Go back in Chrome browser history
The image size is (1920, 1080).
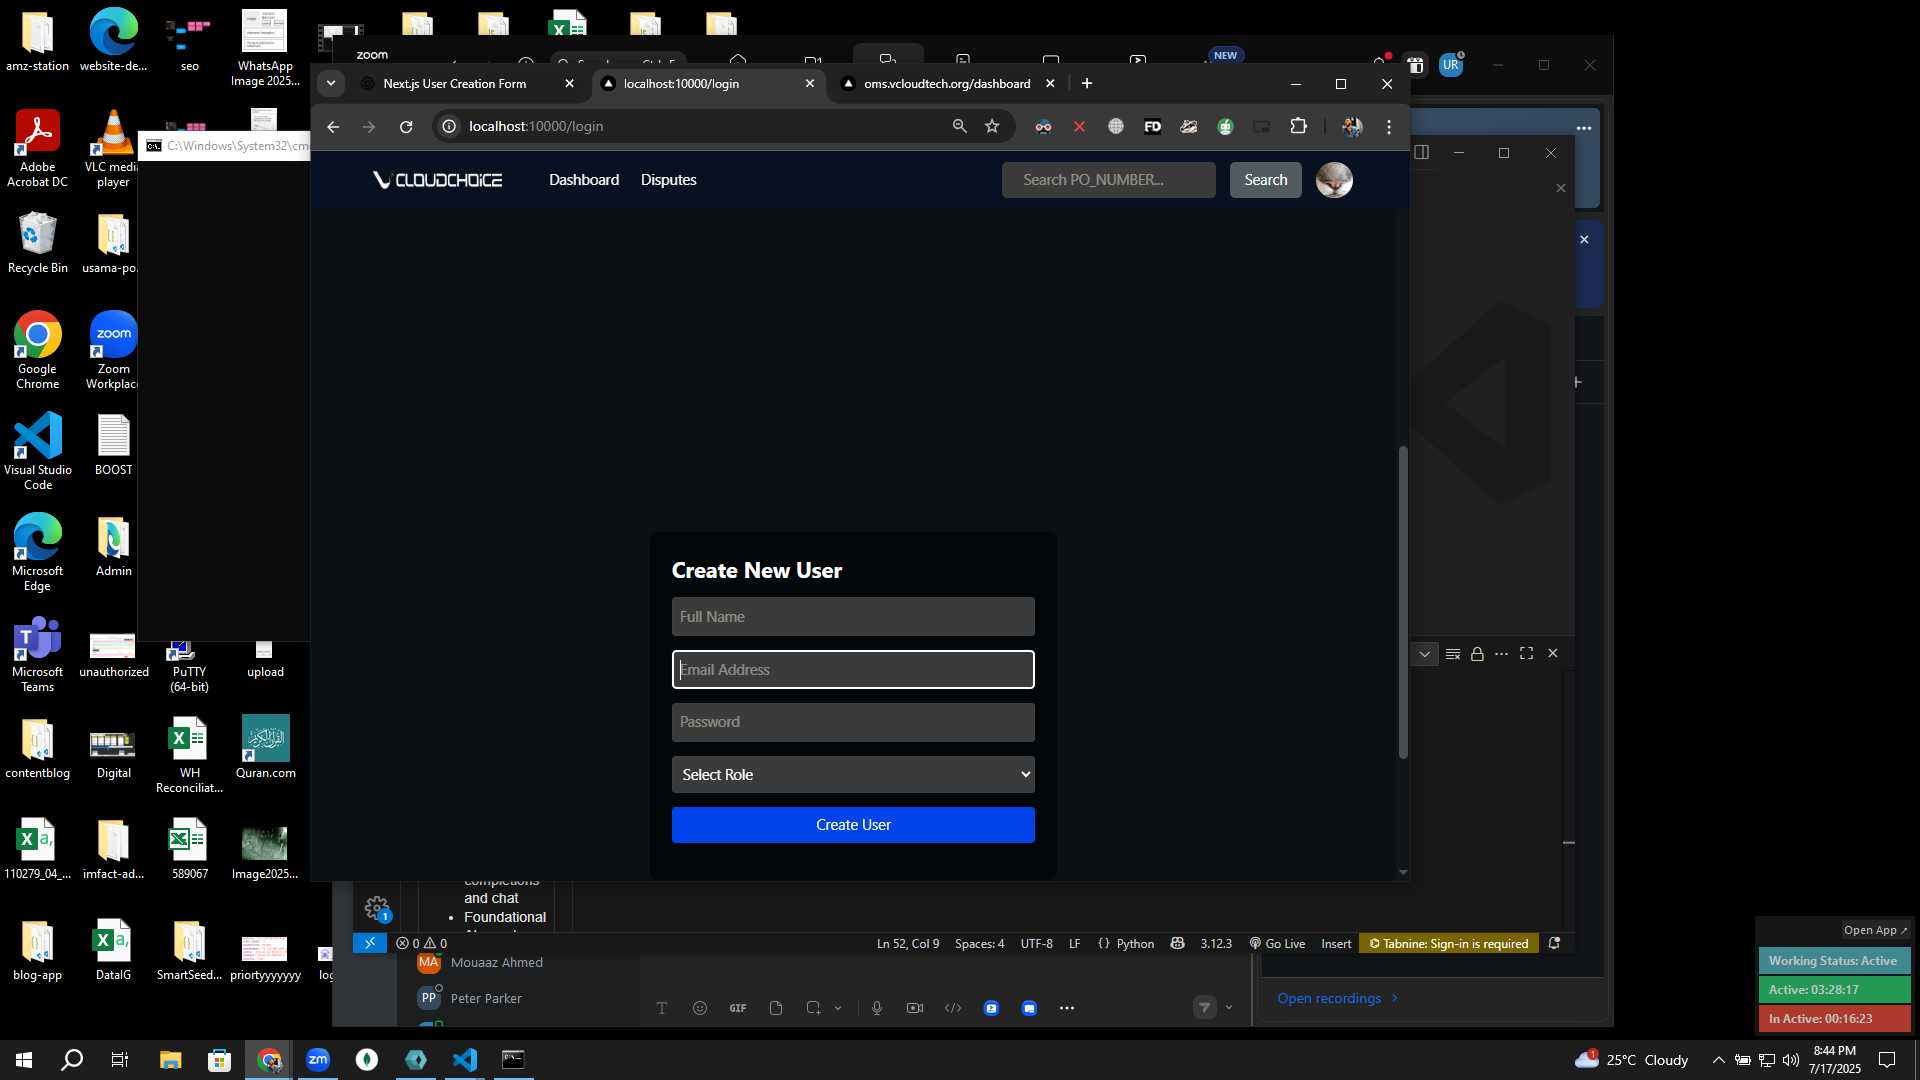(x=333, y=127)
